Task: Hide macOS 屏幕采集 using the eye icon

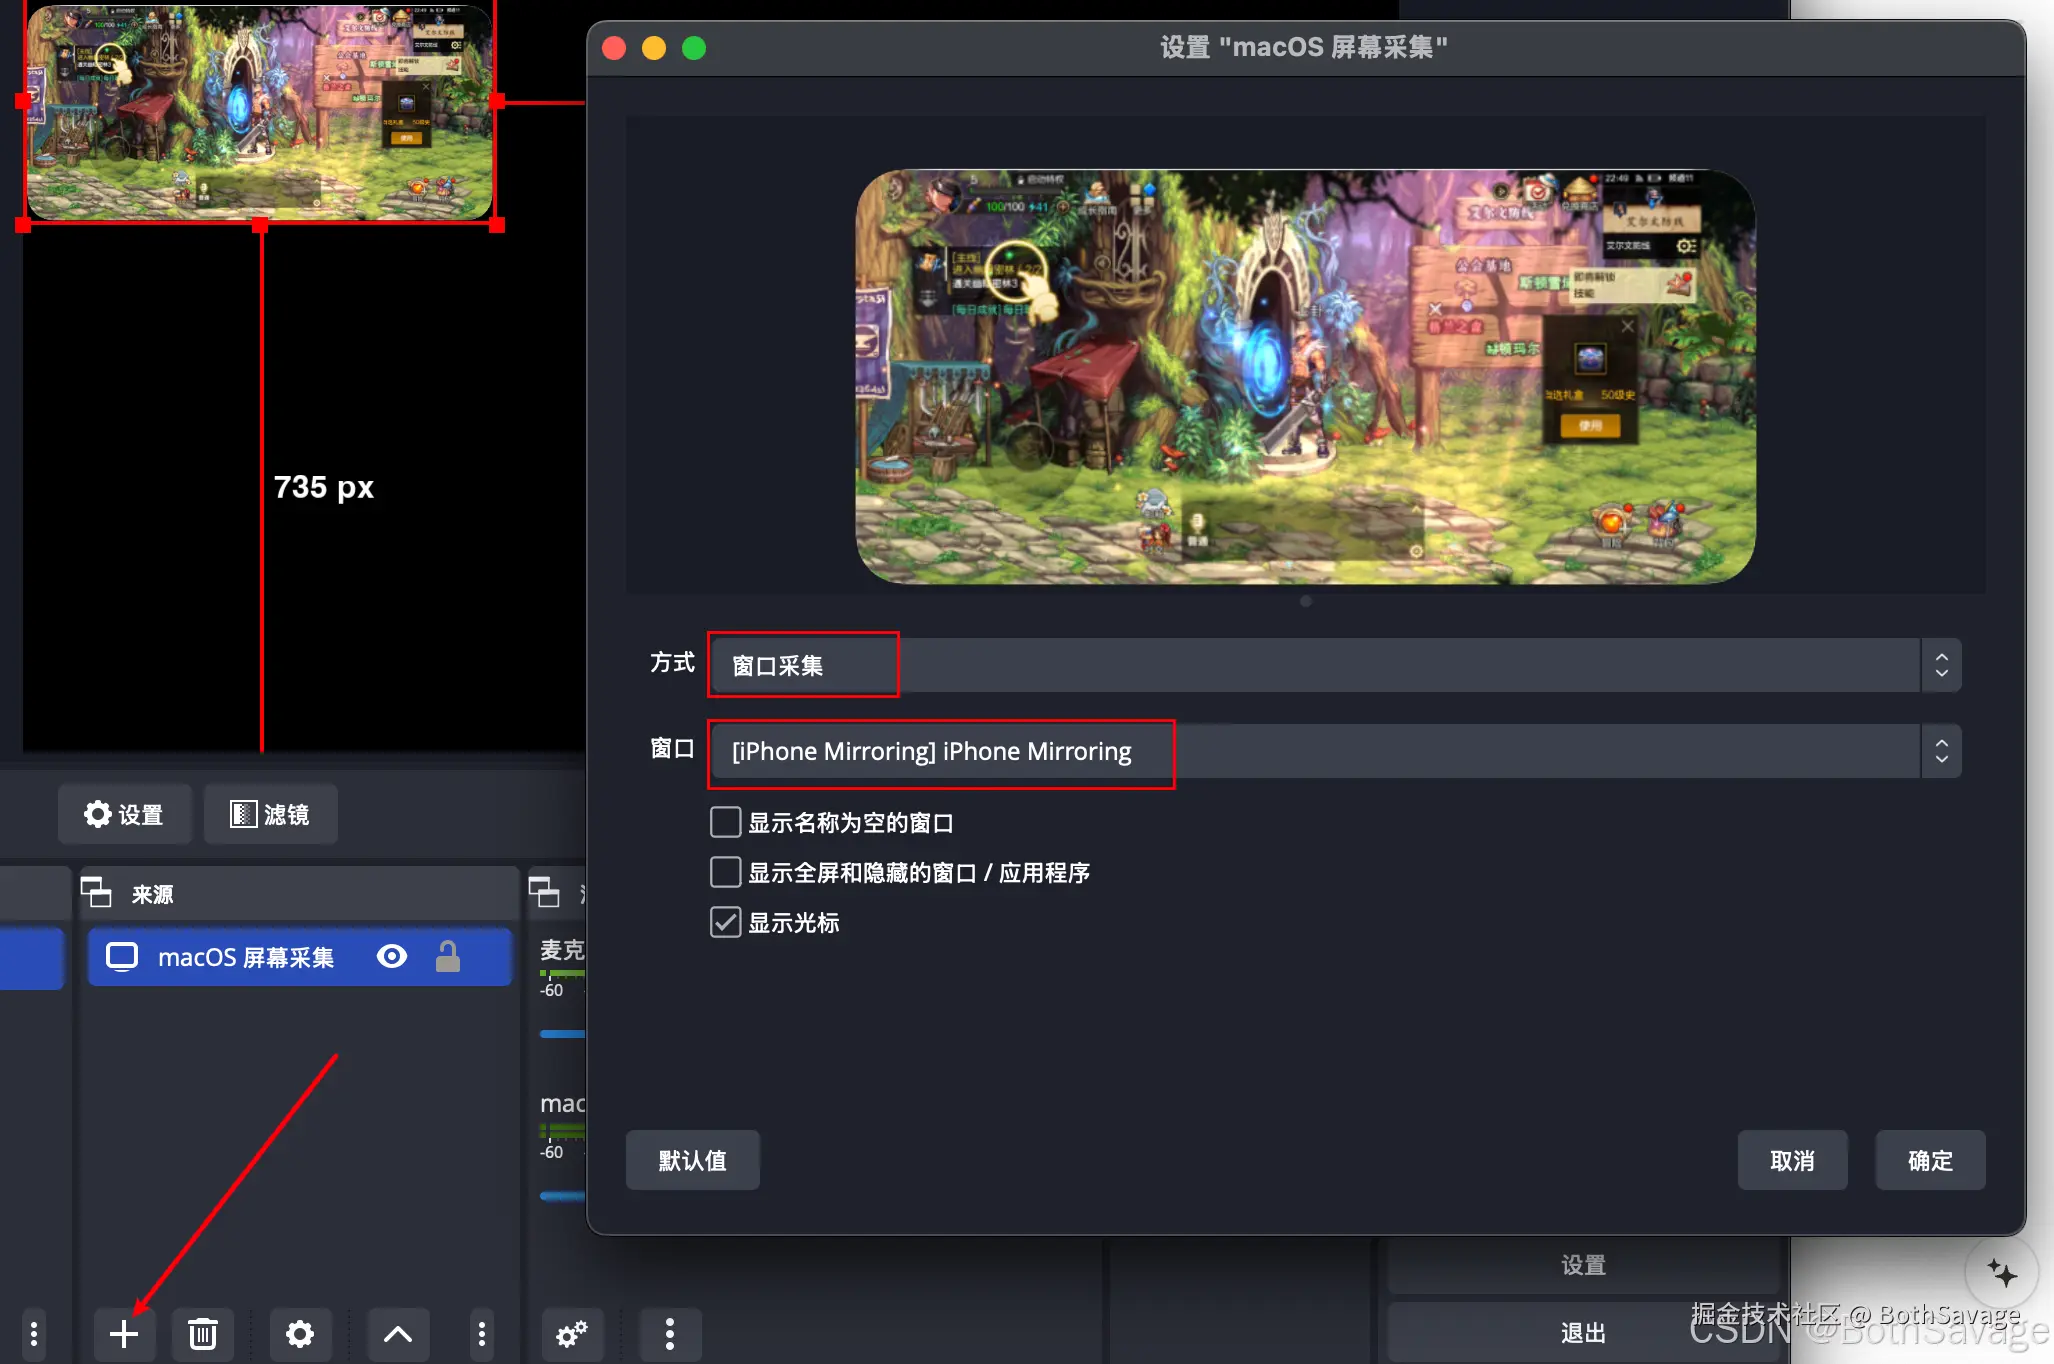Action: 391,957
